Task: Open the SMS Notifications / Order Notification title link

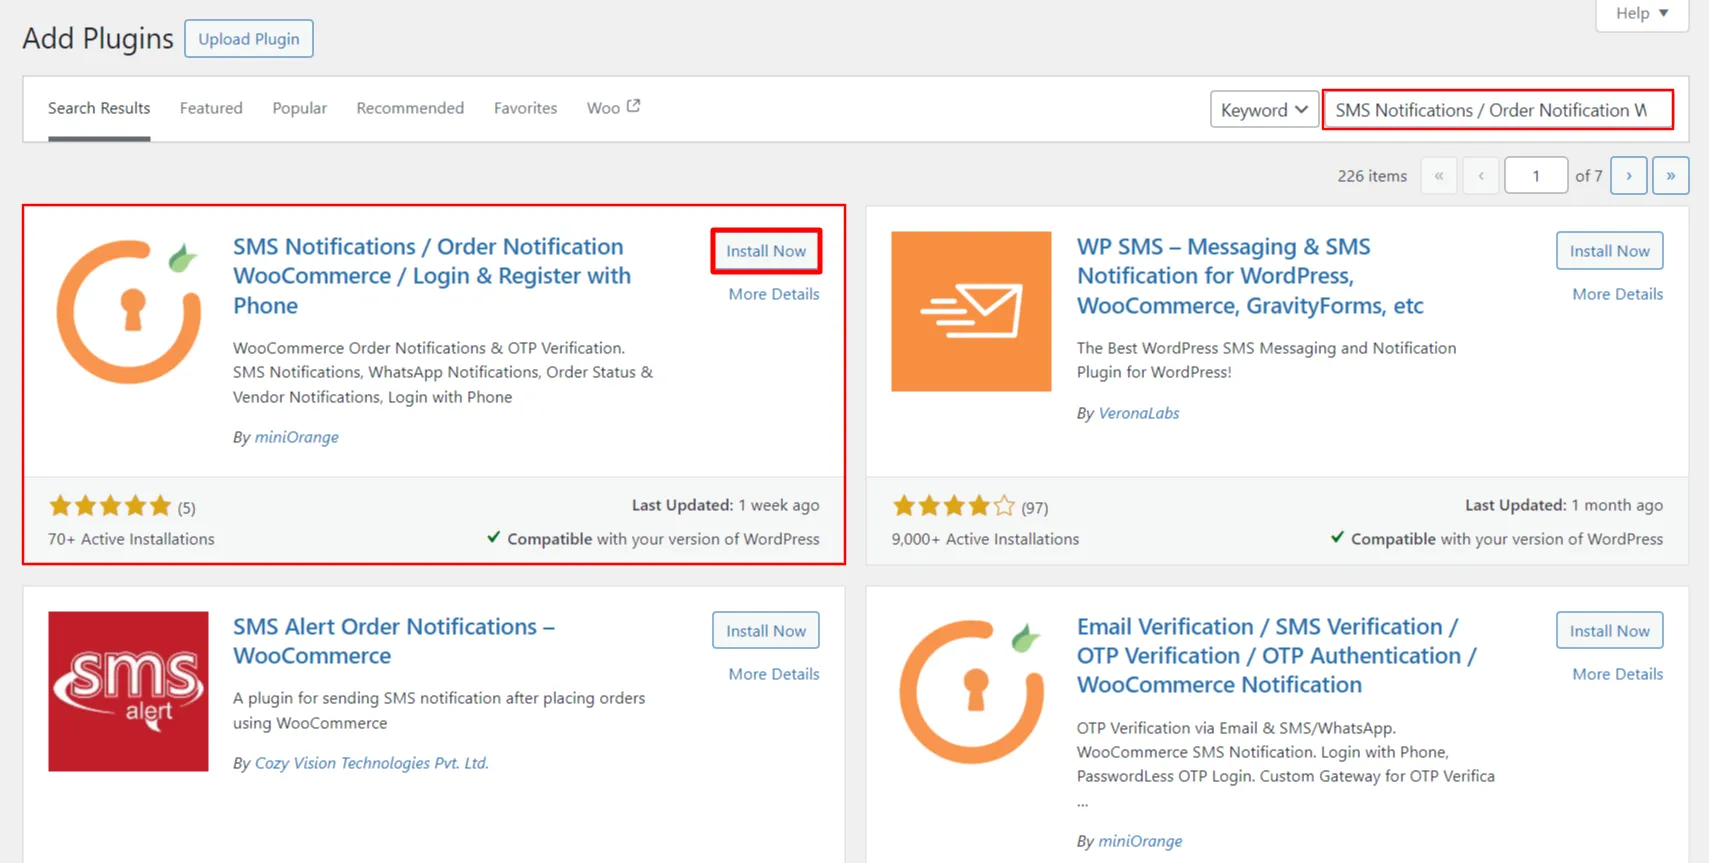Action: 432,276
